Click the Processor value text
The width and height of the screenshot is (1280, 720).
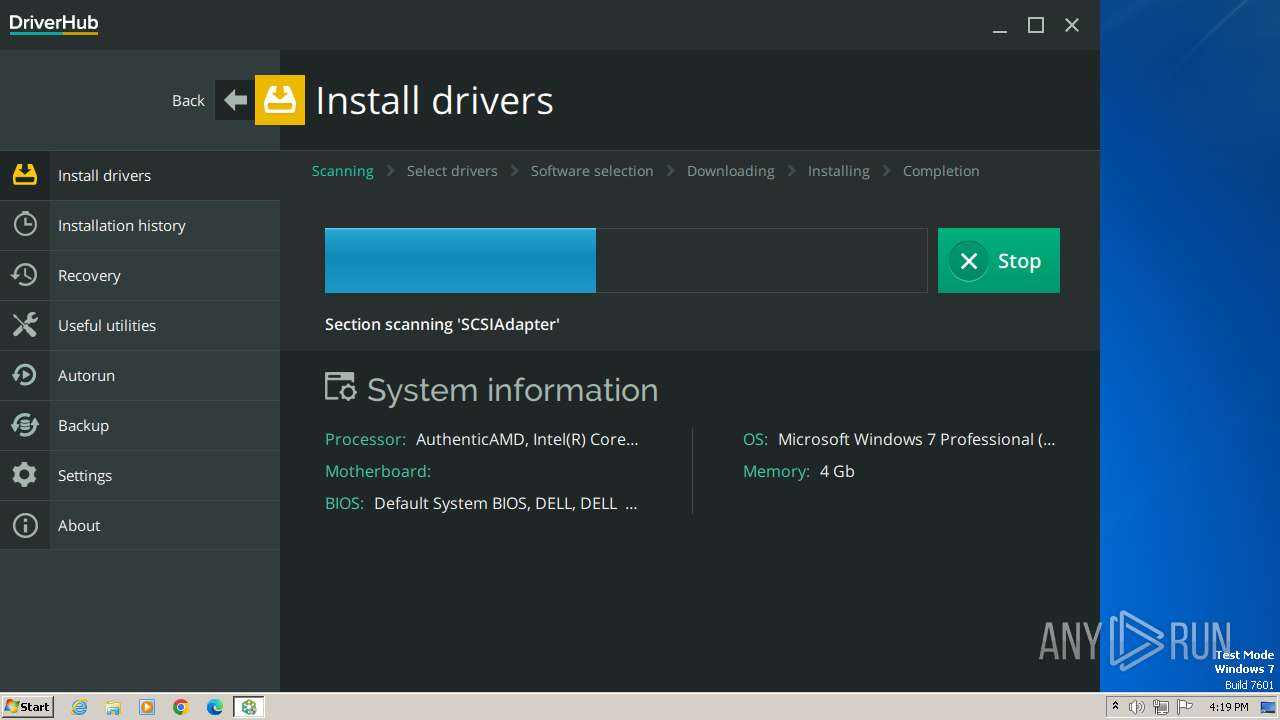(x=527, y=439)
